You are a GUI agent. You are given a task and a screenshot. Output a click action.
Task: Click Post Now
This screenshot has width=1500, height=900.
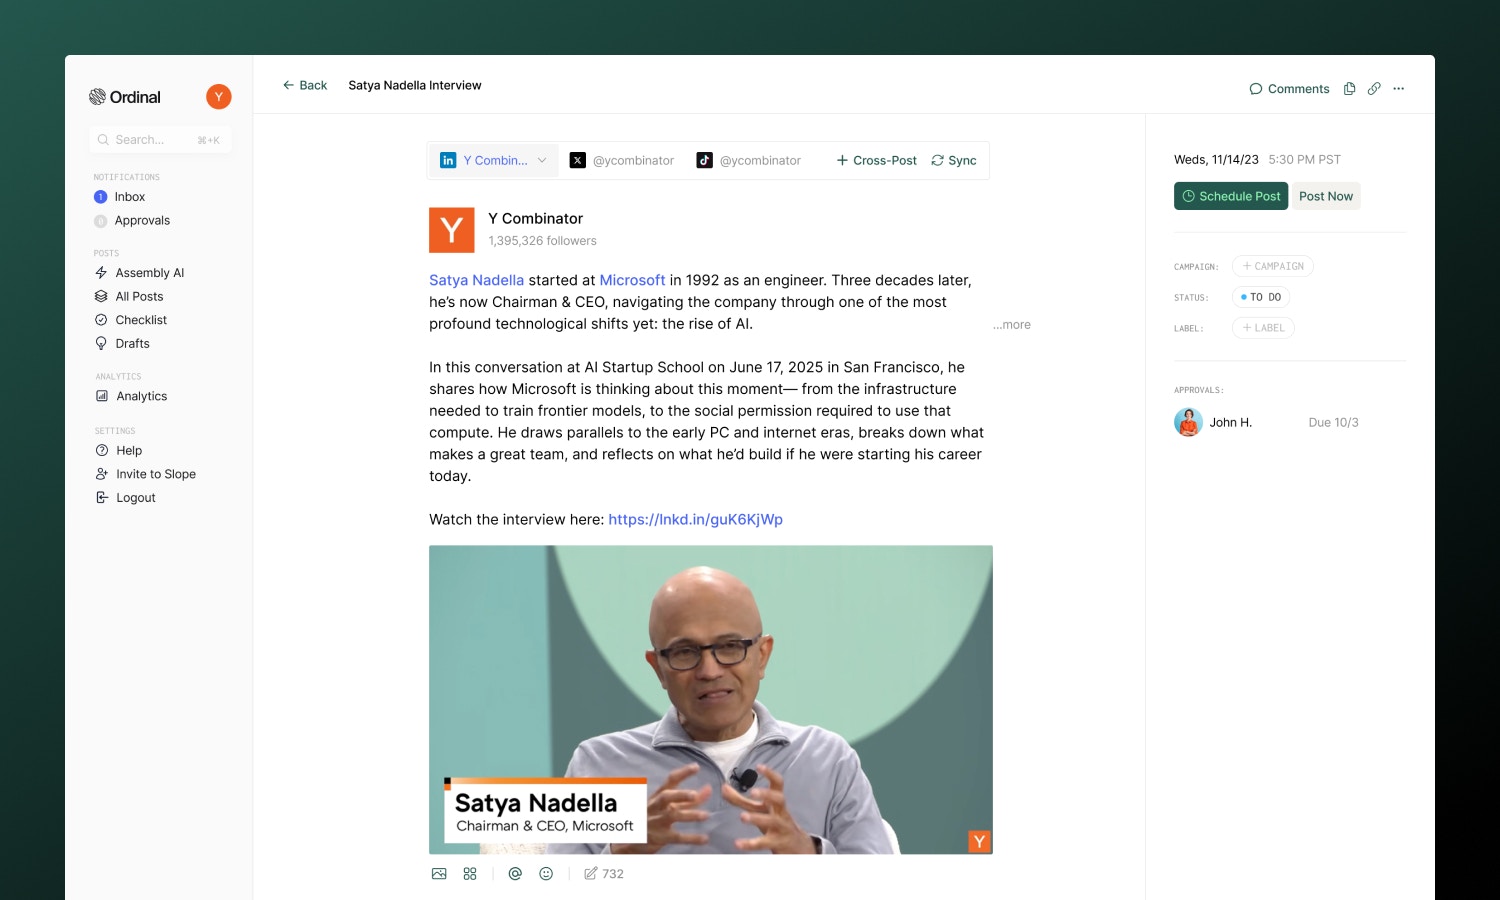pos(1326,197)
